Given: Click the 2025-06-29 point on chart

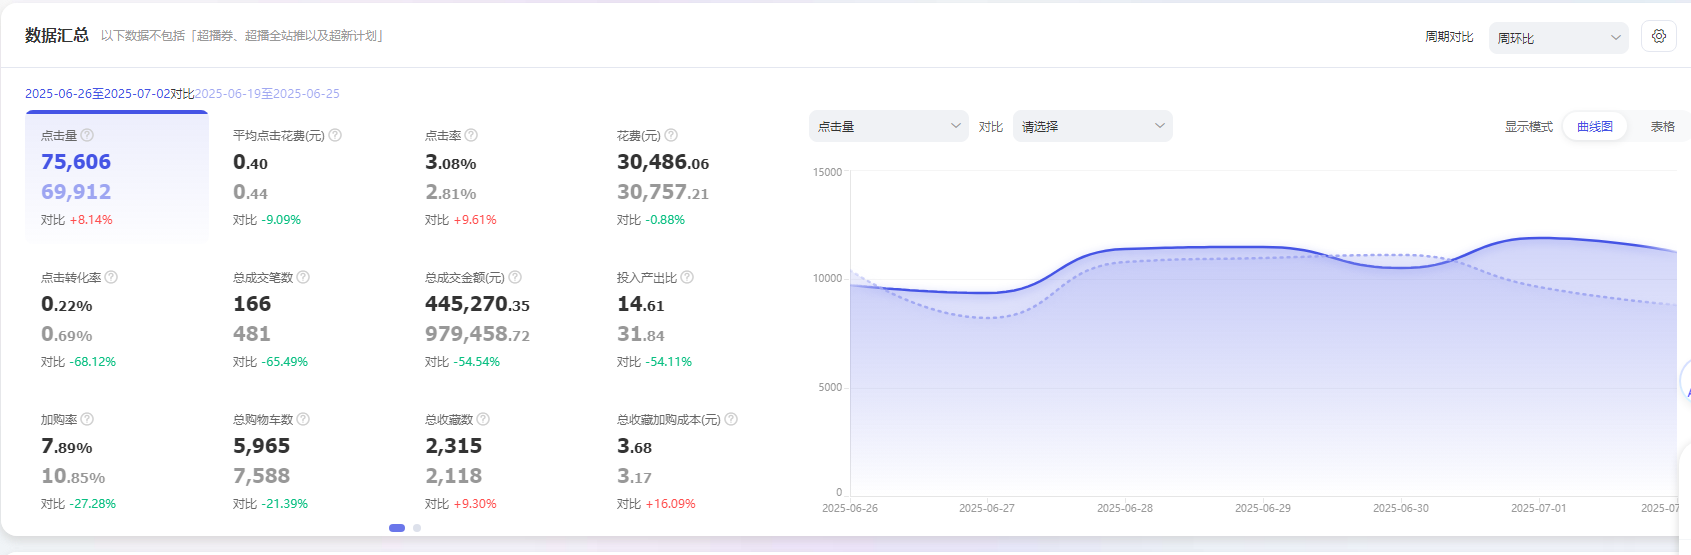Looking at the screenshot, I should point(1263,247).
